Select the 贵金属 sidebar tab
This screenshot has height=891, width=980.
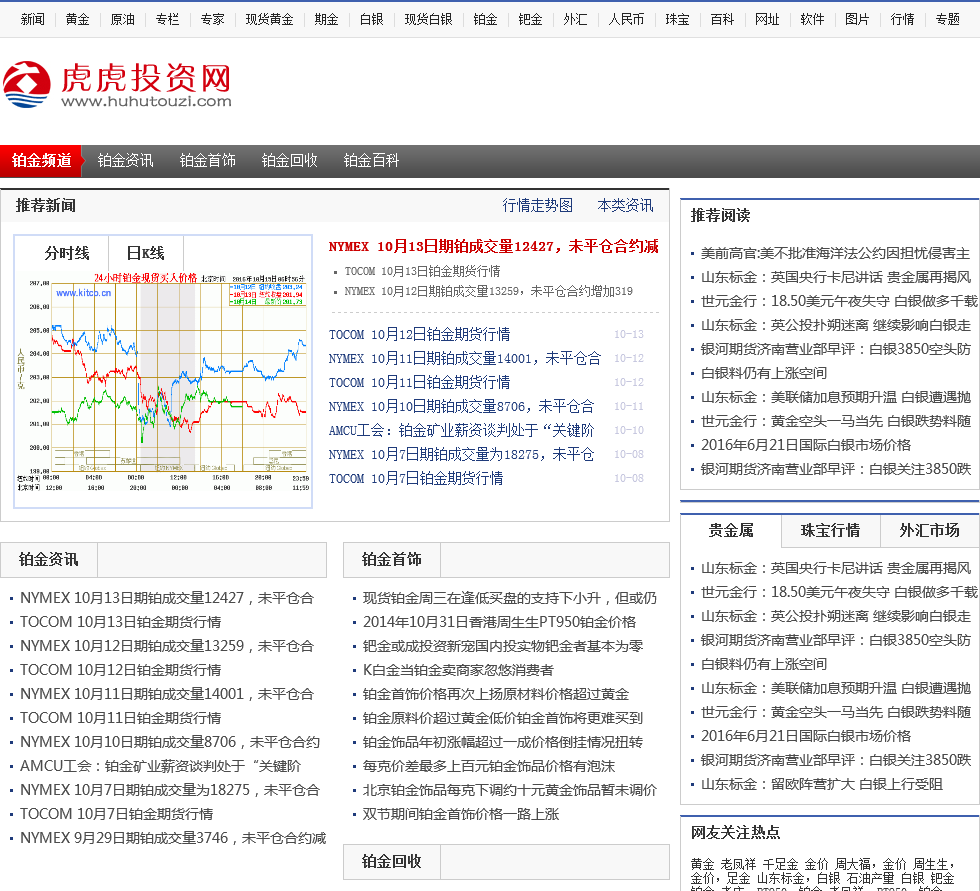[x=731, y=530]
